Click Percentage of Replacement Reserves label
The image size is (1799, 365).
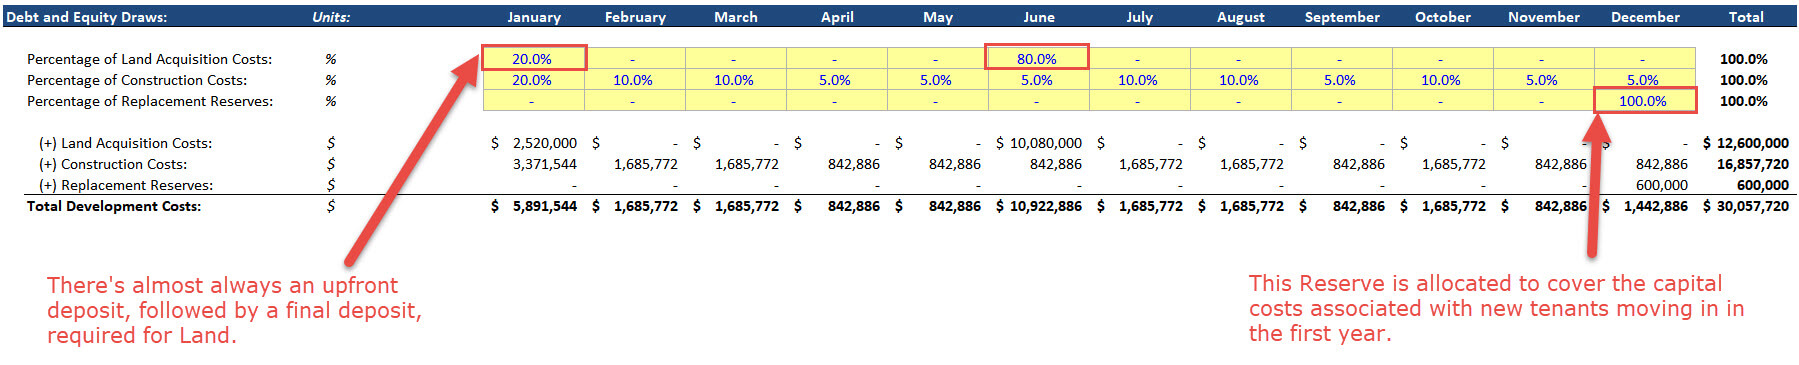pyautogui.click(x=150, y=101)
